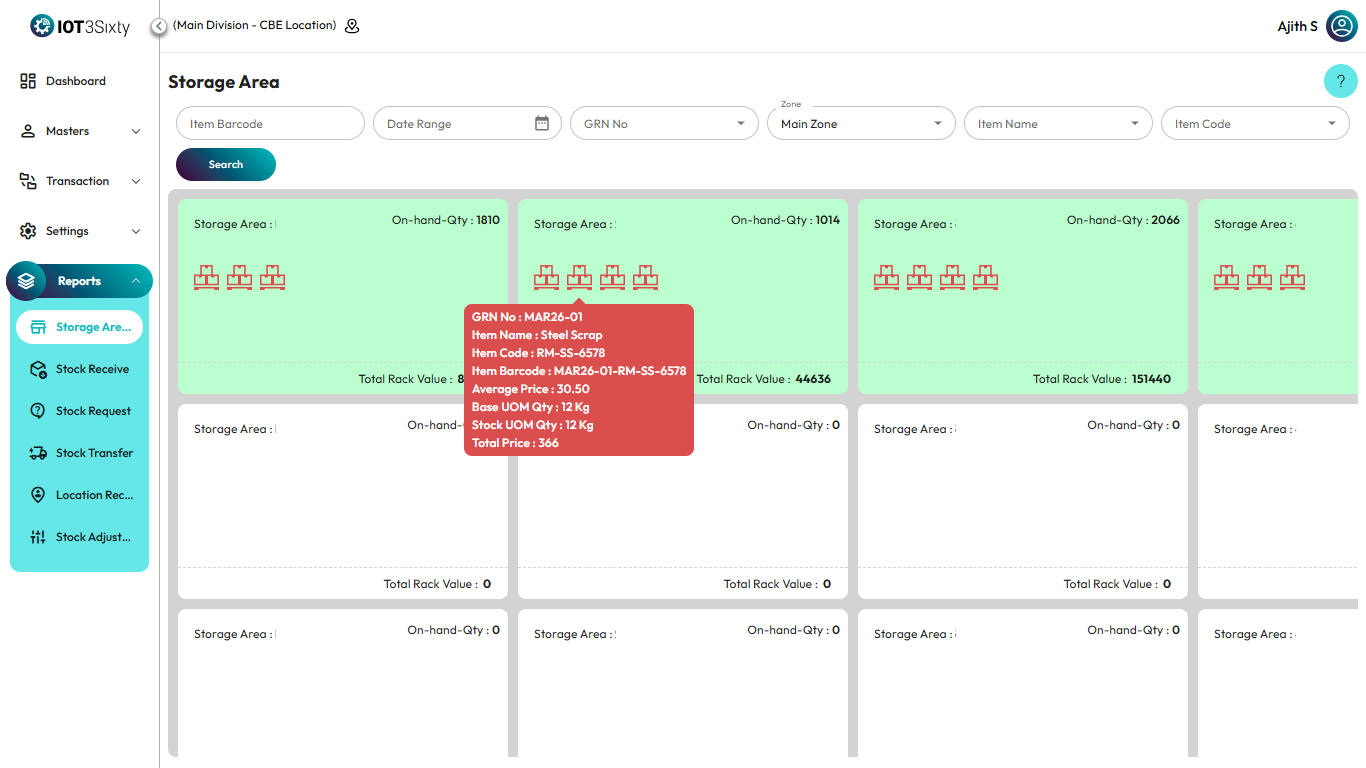Click last pallet icon in 2066 quantity rack

tap(985, 277)
